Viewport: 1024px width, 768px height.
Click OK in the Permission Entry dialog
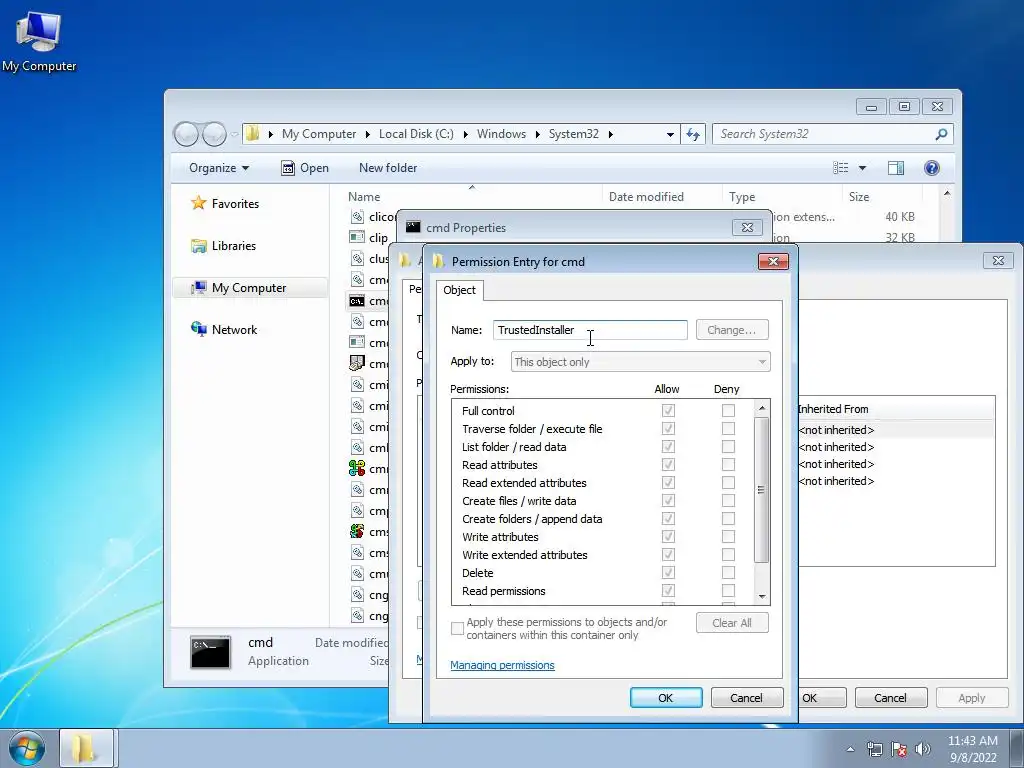tap(665, 697)
